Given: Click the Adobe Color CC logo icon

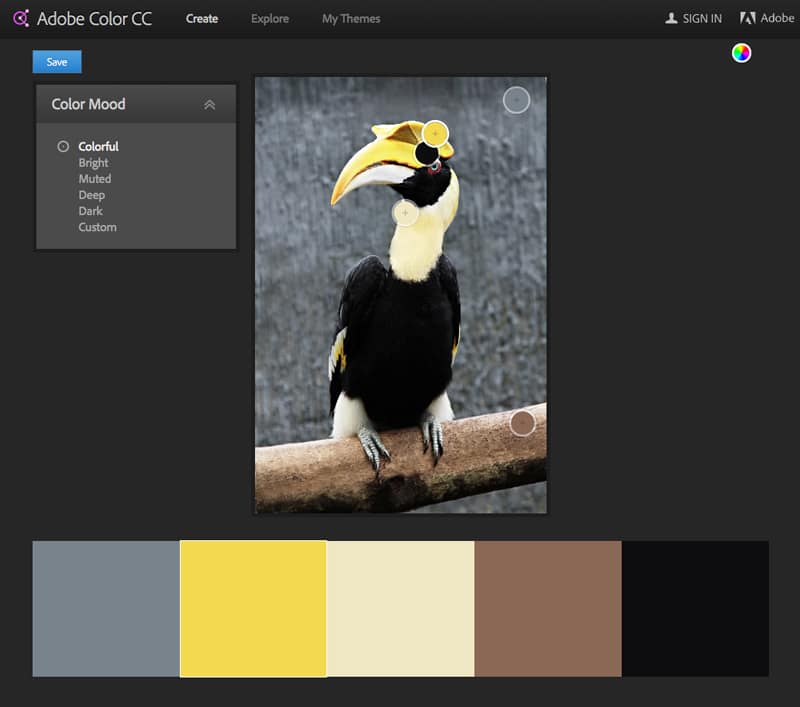Looking at the screenshot, I should (21, 18).
